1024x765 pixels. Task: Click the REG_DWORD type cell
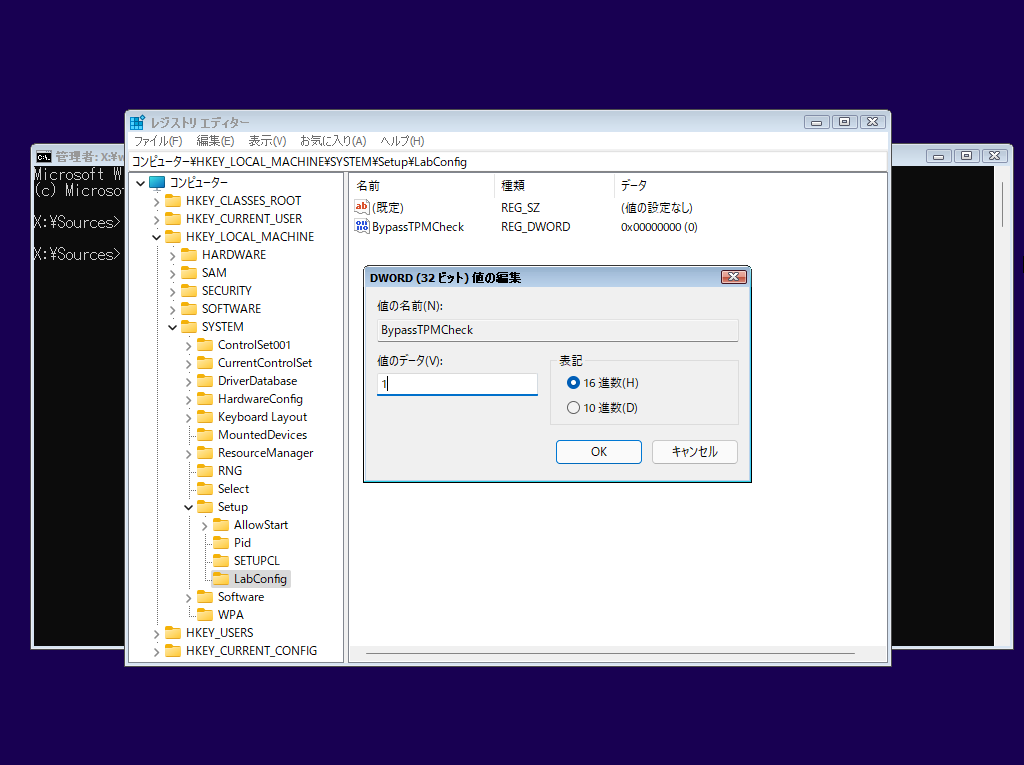(536, 227)
